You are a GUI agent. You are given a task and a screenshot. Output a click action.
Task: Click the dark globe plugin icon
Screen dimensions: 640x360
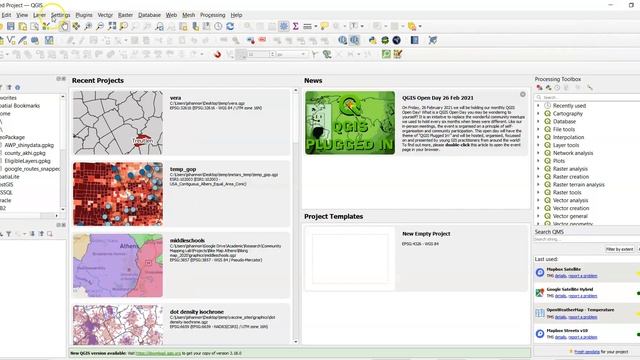[x=396, y=40]
